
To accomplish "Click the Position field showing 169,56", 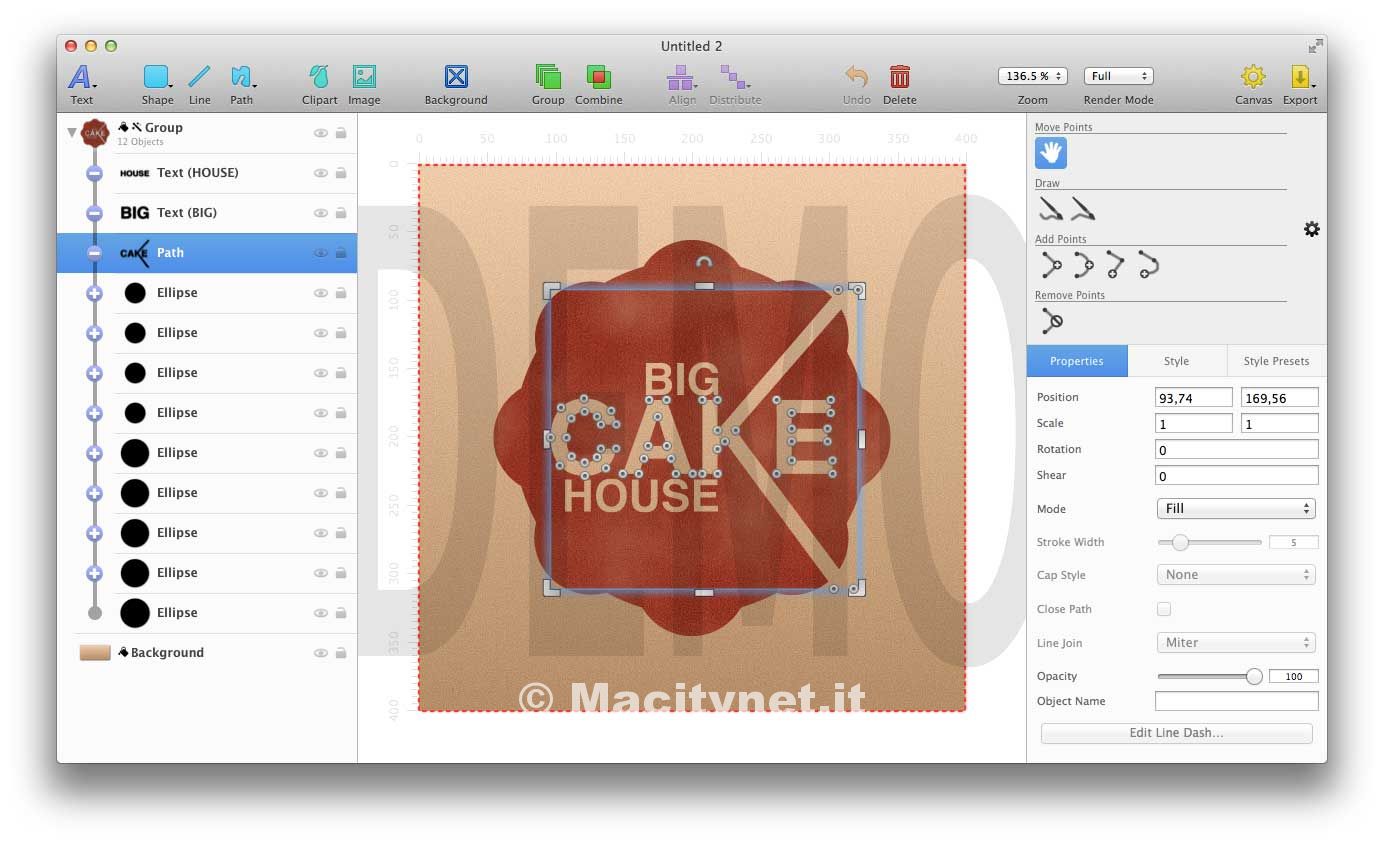I will point(1280,398).
